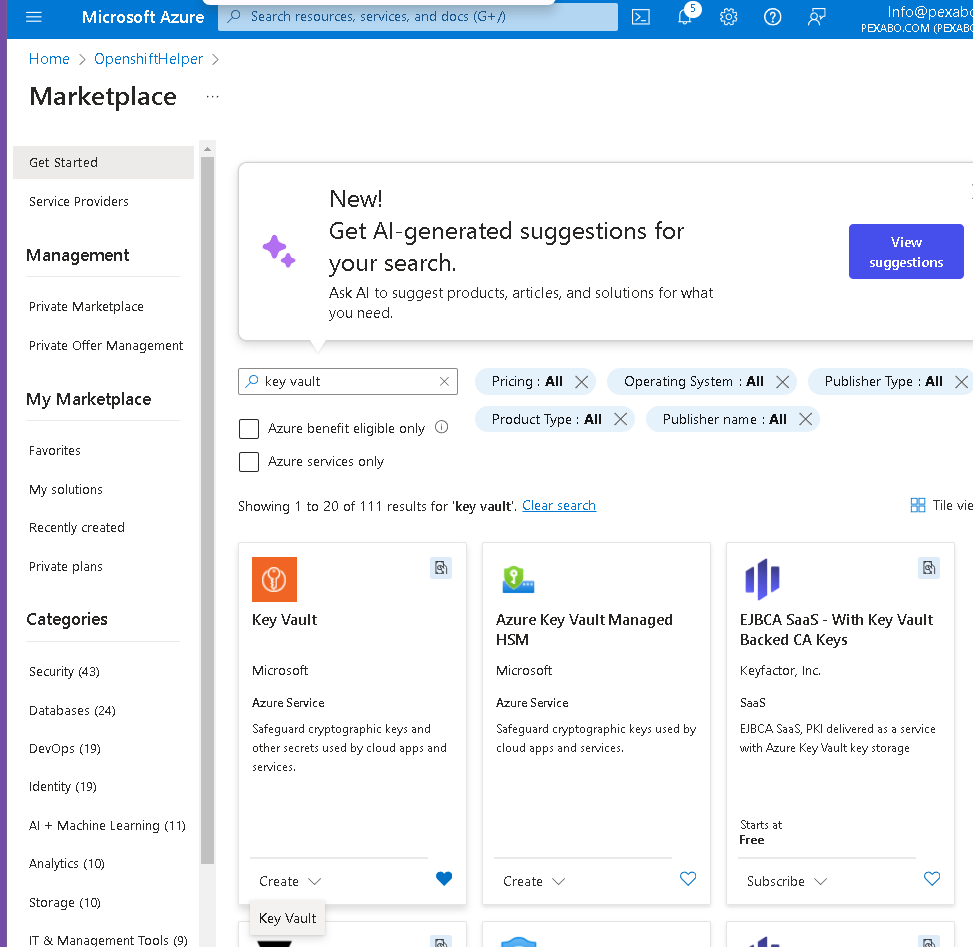The width and height of the screenshot is (973, 947).
Task: Clear the 'key vault' search text
Action: pos(444,381)
